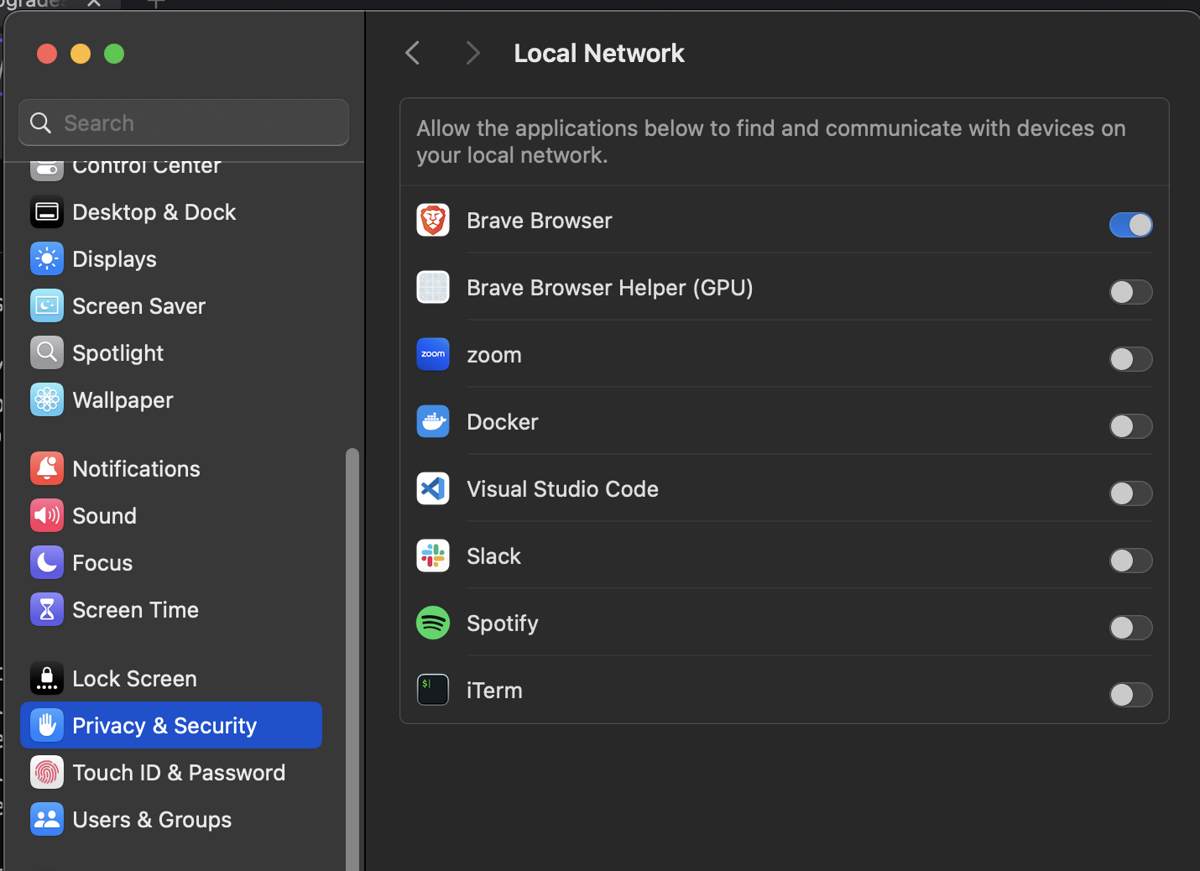The width and height of the screenshot is (1200, 871).
Task: Click the Desktop & Dock sidebar icon
Action: (x=47, y=212)
